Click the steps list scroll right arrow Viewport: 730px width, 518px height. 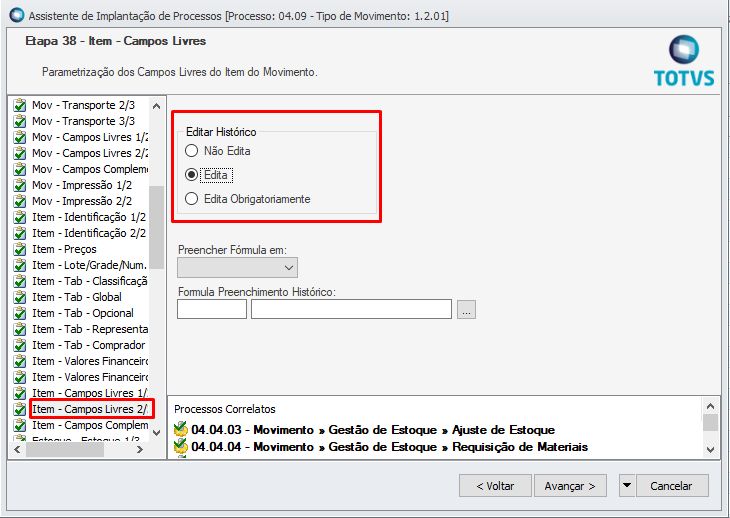[x=140, y=450]
